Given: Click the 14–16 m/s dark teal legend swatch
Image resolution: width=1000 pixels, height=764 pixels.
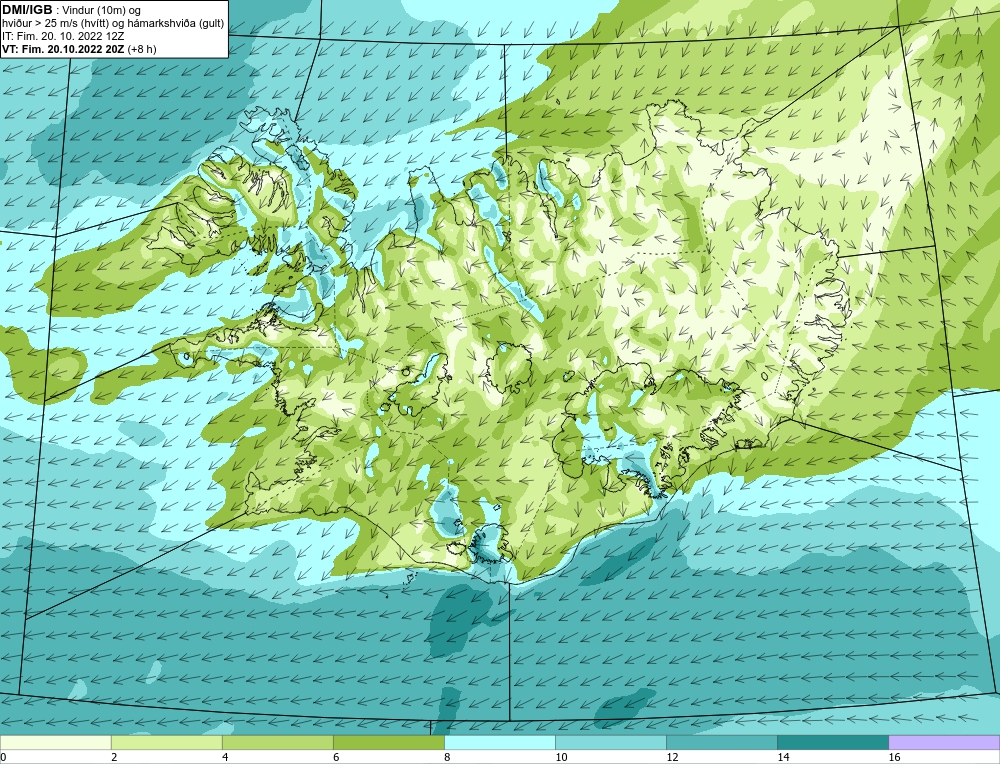Looking at the screenshot, I should point(832,742).
